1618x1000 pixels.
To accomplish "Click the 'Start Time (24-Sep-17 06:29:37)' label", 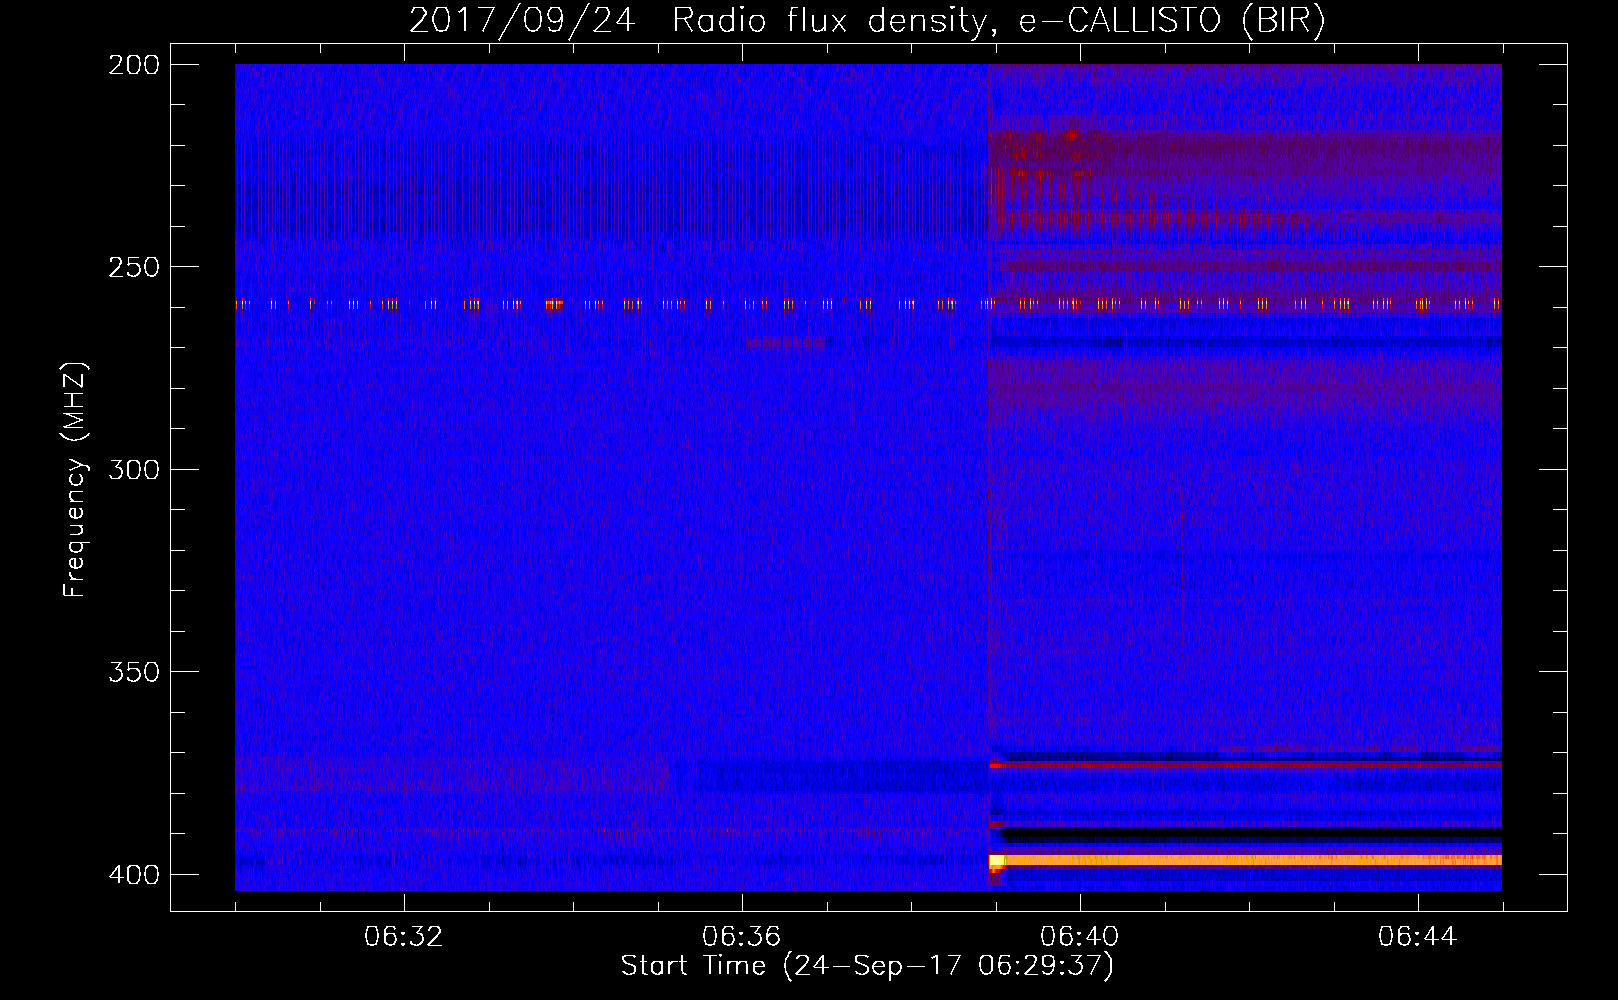I will tap(867, 966).
